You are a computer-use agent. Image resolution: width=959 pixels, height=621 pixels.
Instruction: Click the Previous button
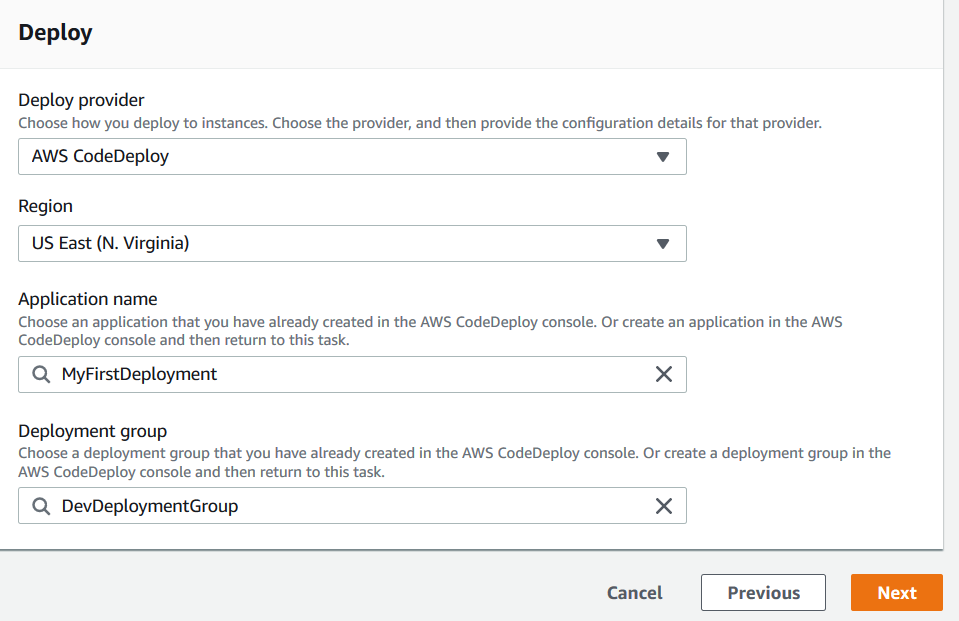tap(763, 592)
